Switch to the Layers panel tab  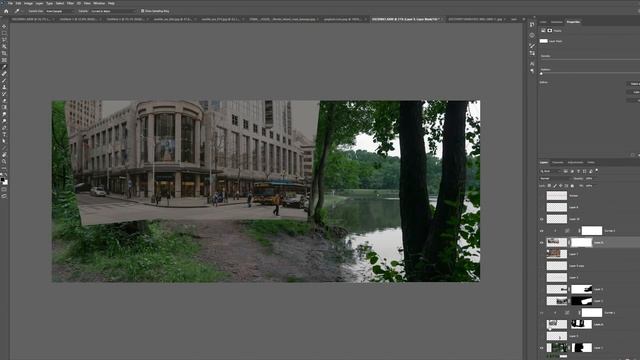pyautogui.click(x=544, y=162)
